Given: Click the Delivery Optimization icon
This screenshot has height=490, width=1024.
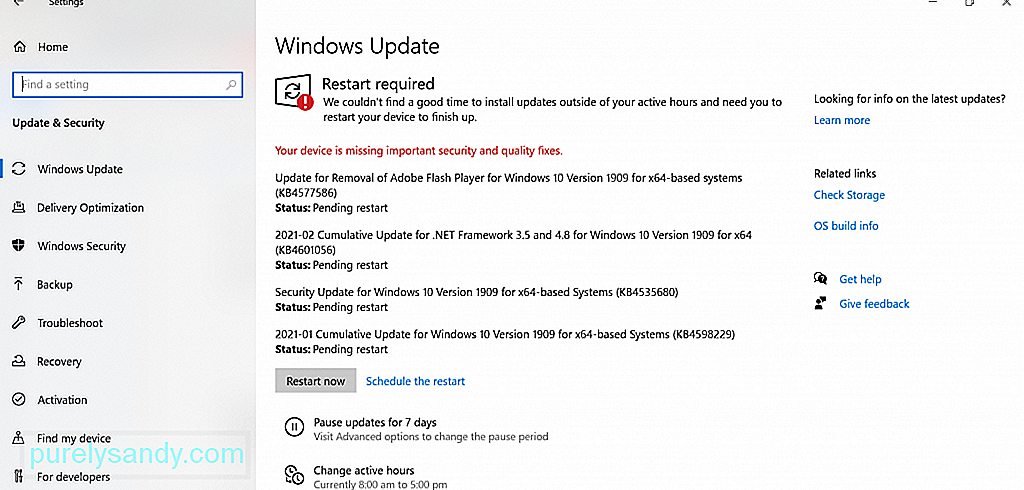Looking at the screenshot, I should (x=19, y=208).
